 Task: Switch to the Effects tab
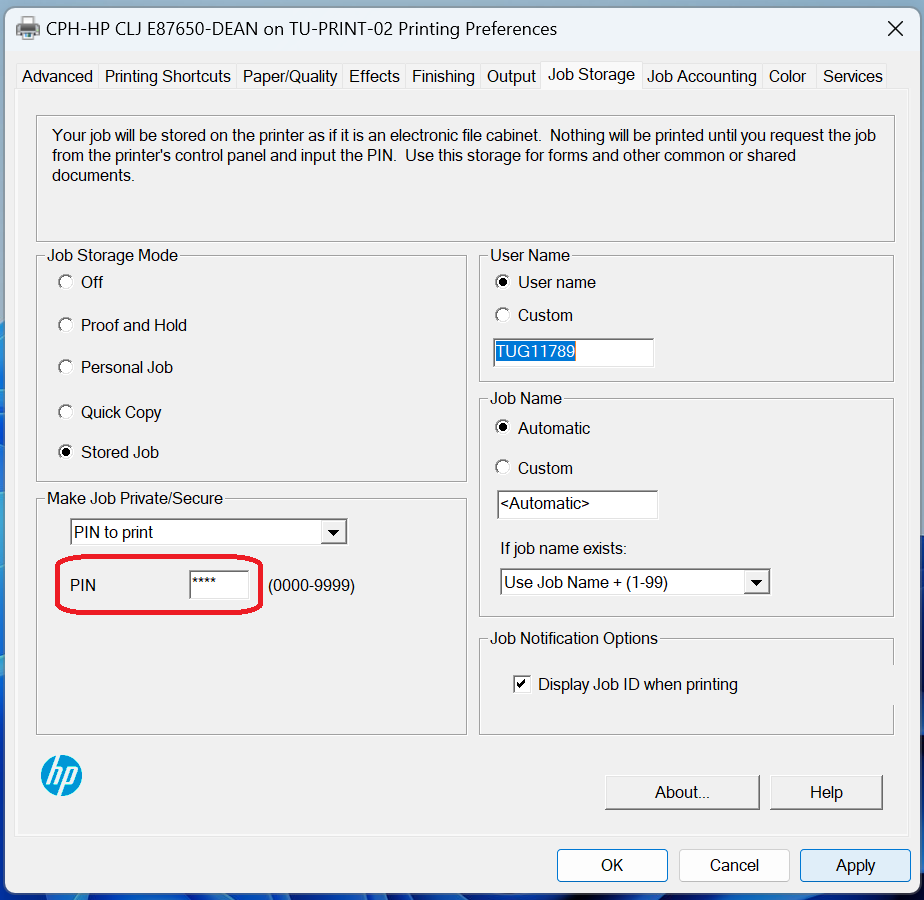tap(374, 77)
